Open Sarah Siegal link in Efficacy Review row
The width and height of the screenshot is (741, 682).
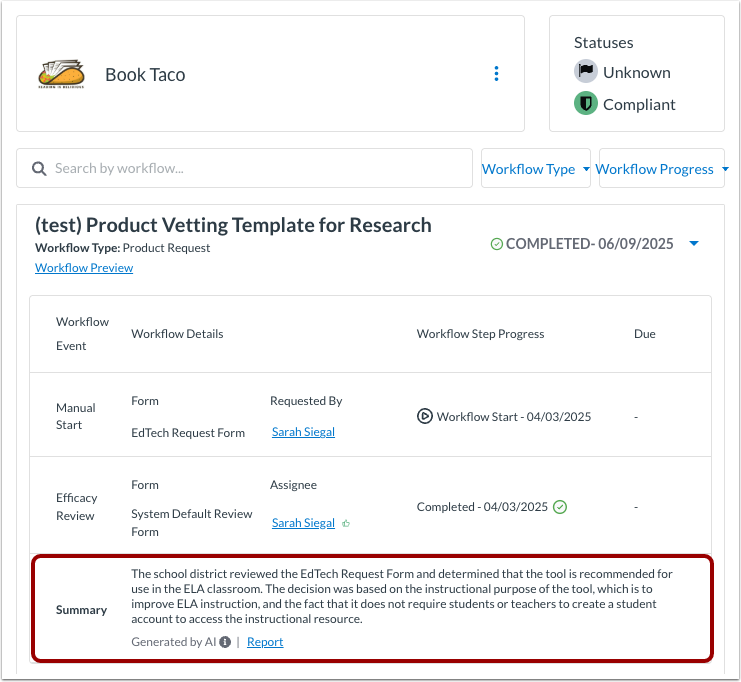pos(303,523)
